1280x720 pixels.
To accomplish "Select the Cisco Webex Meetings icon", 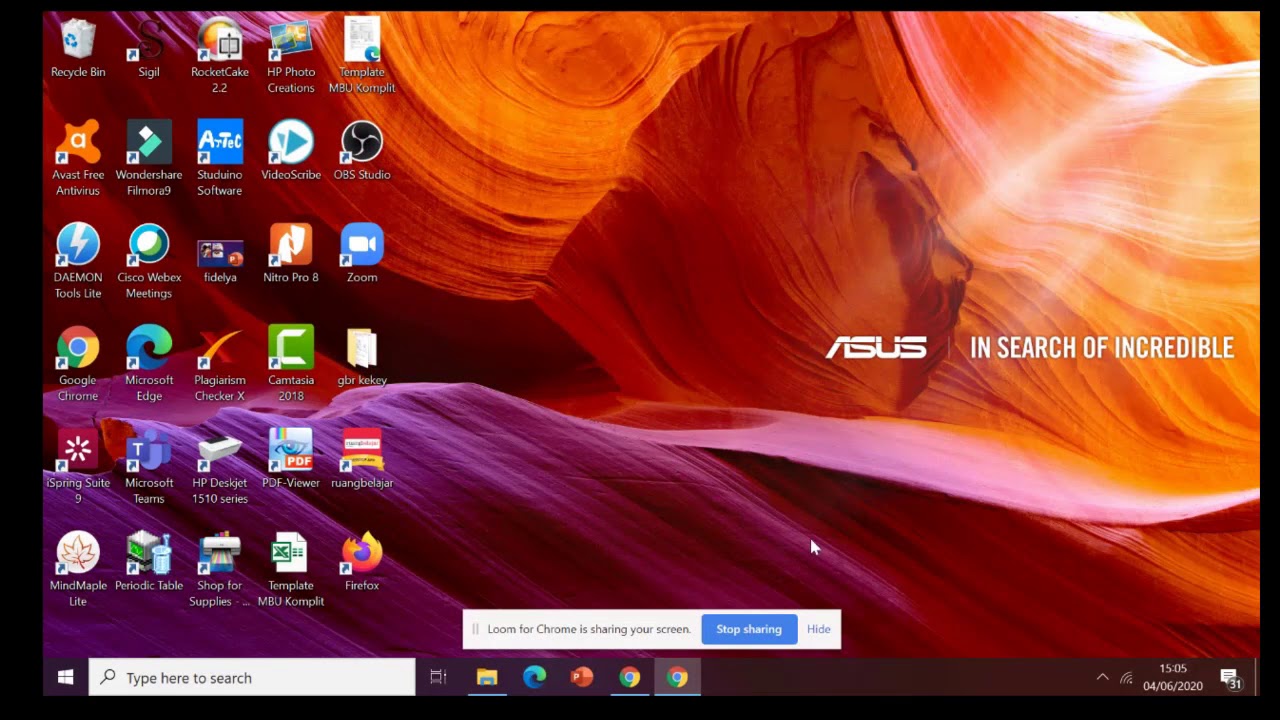I will [x=149, y=261].
